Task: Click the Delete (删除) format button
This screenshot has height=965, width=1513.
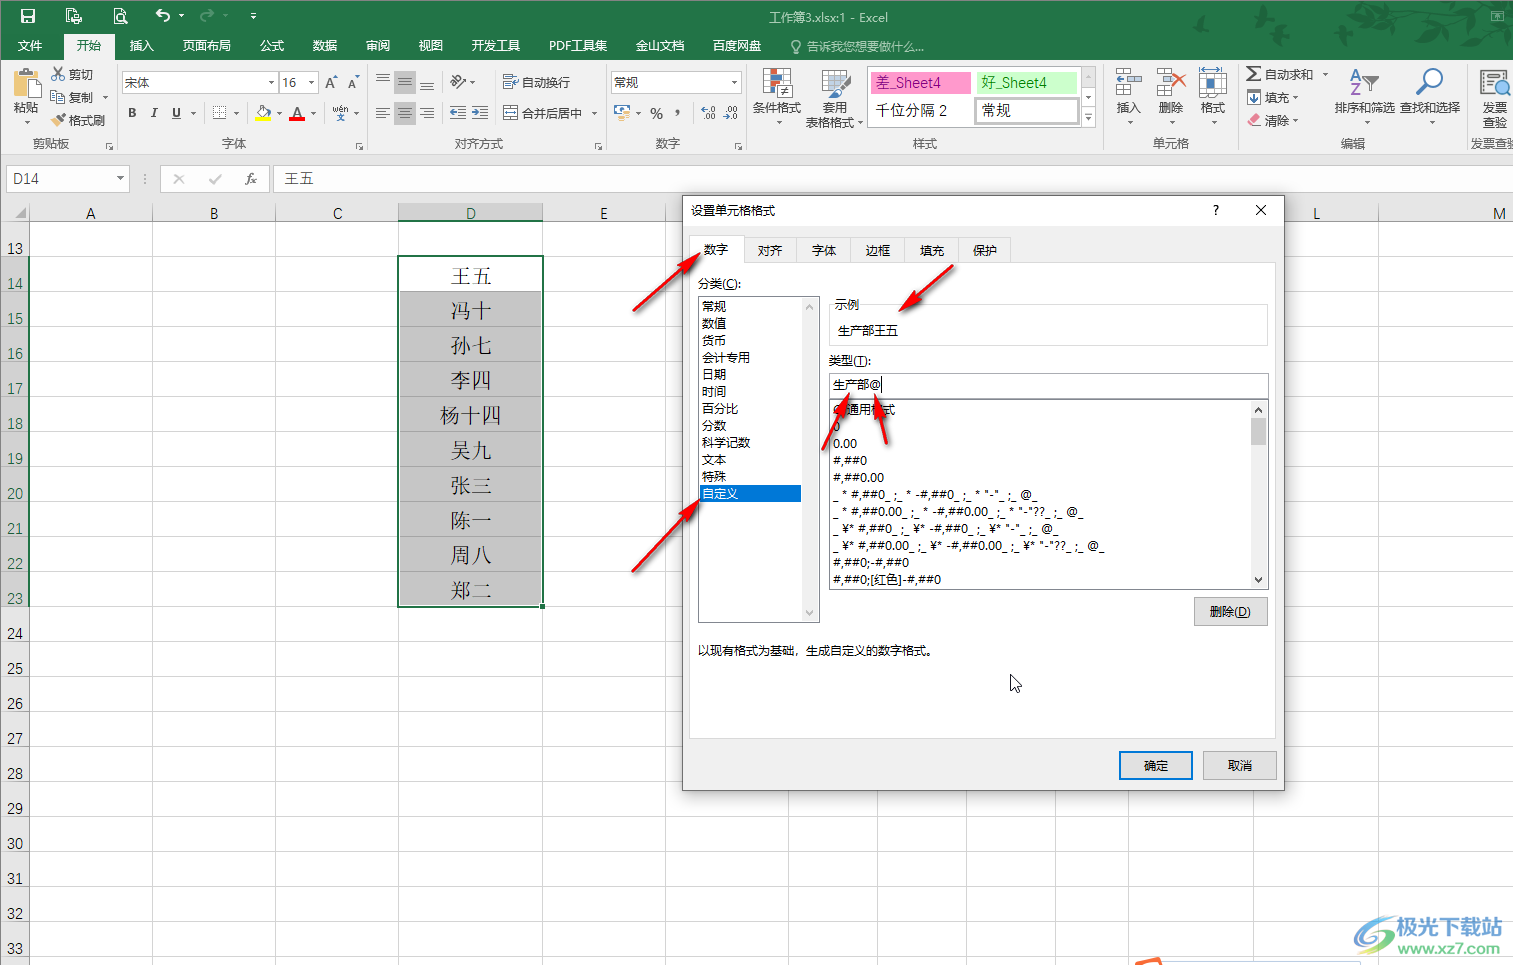Action: click(1230, 611)
